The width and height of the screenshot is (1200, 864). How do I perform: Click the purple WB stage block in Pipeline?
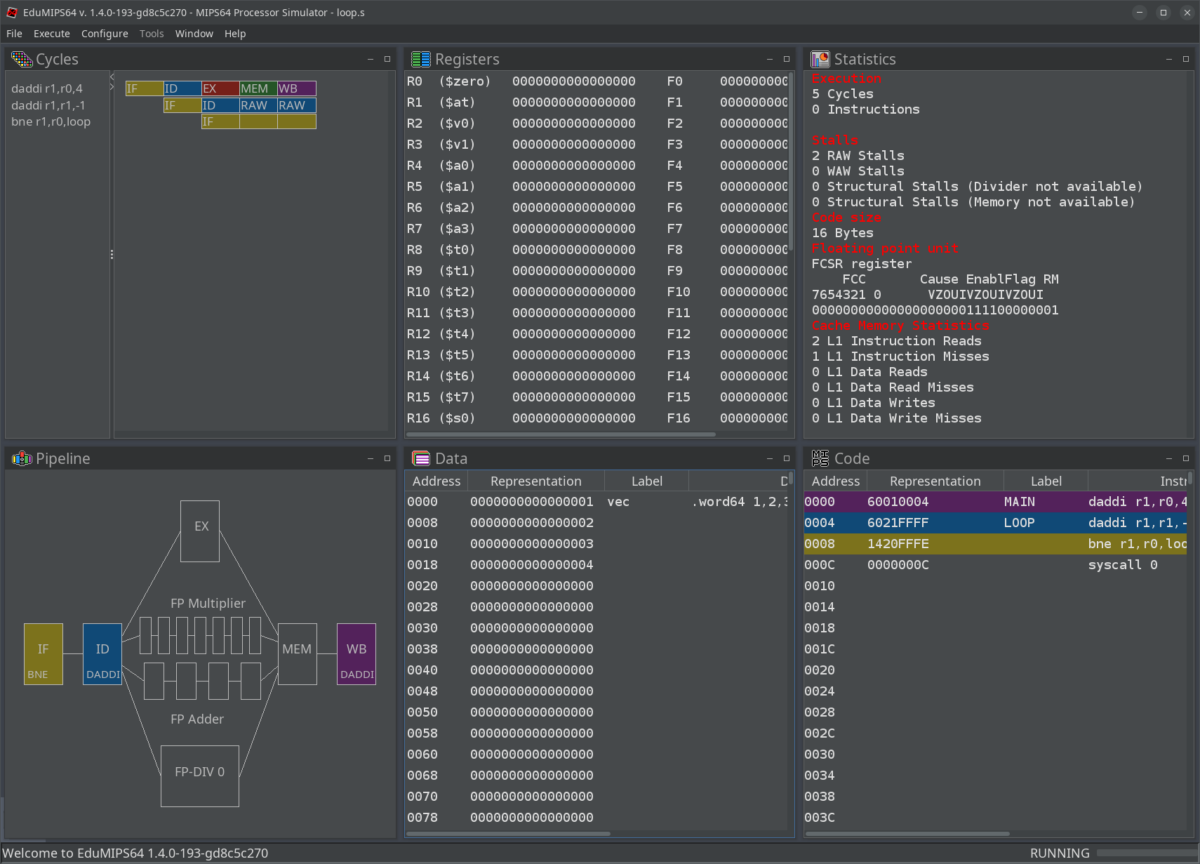(356, 654)
